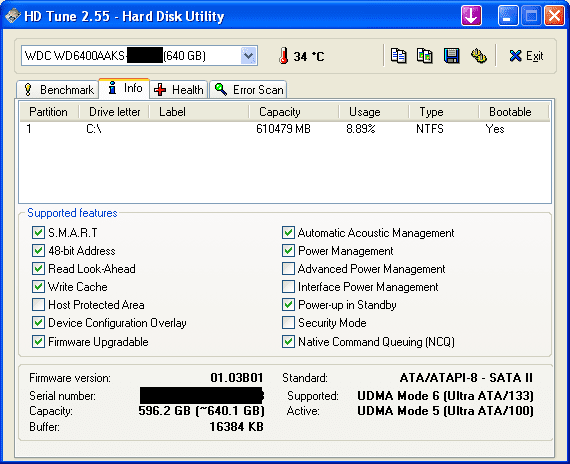This screenshot has width=570, height=464.
Task: Toggle the S.M.A.R.T checkbox
Action: tap(38, 233)
